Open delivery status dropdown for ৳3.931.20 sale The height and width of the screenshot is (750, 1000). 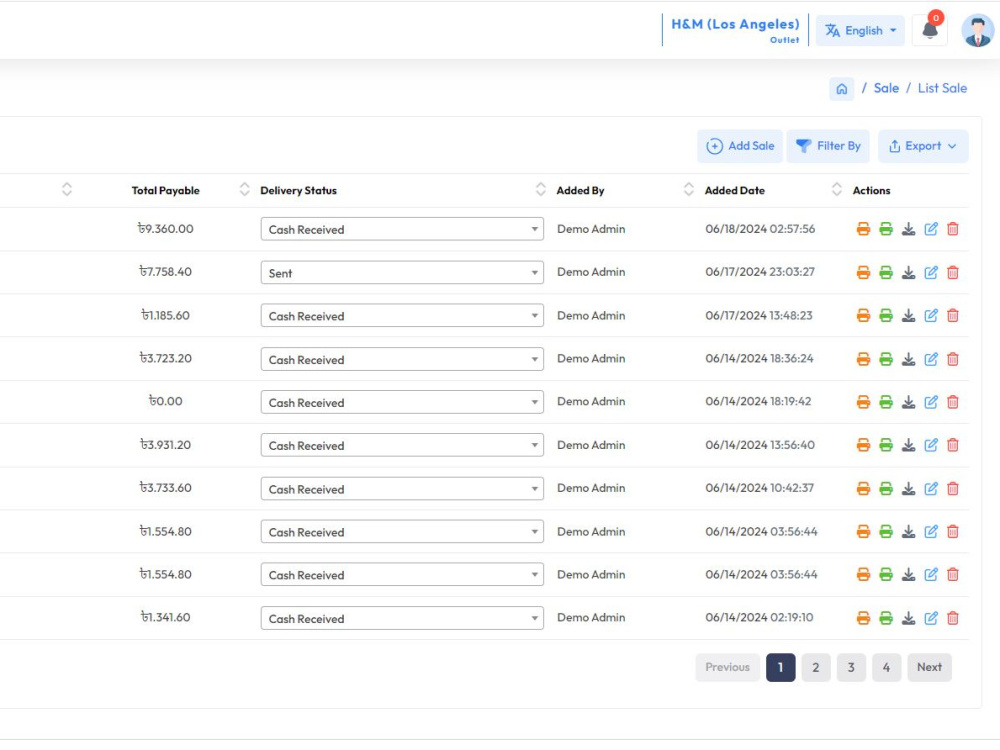tap(402, 445)
